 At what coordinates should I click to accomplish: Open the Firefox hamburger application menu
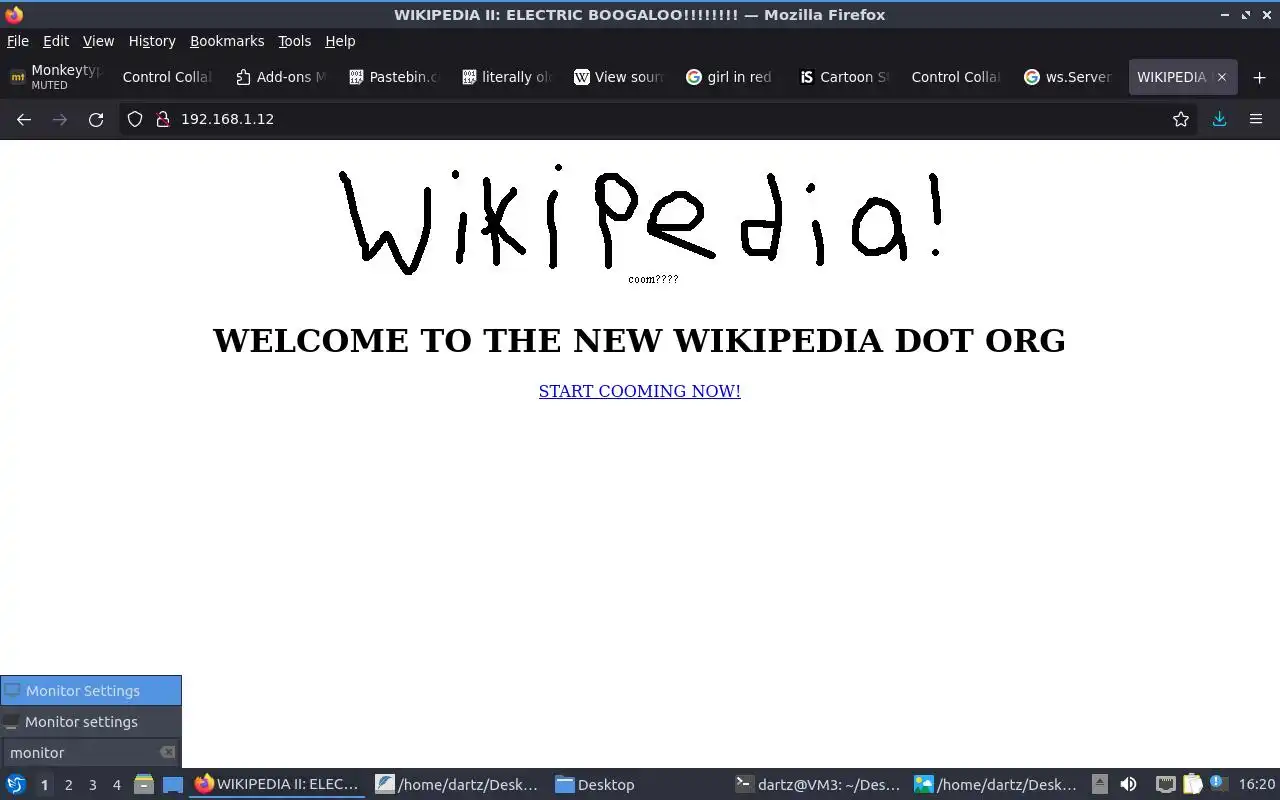pos(1256,119)
